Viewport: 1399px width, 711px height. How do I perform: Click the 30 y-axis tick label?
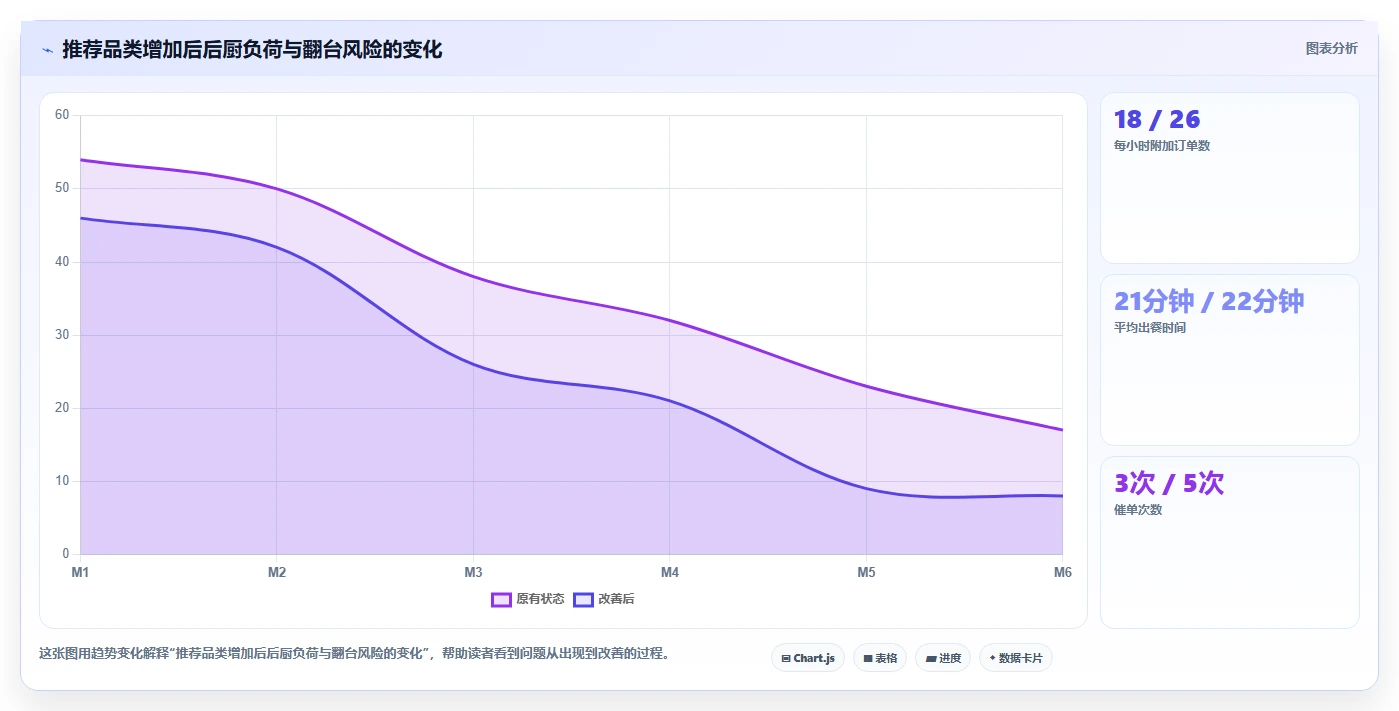point(62,335)
